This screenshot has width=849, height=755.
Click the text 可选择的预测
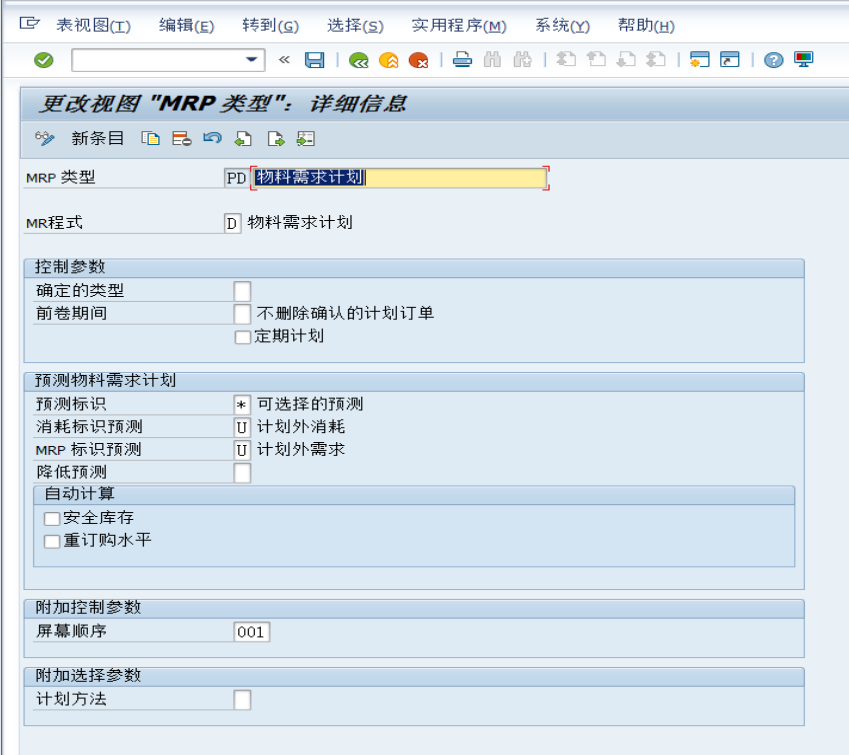[x=310, y=404]
